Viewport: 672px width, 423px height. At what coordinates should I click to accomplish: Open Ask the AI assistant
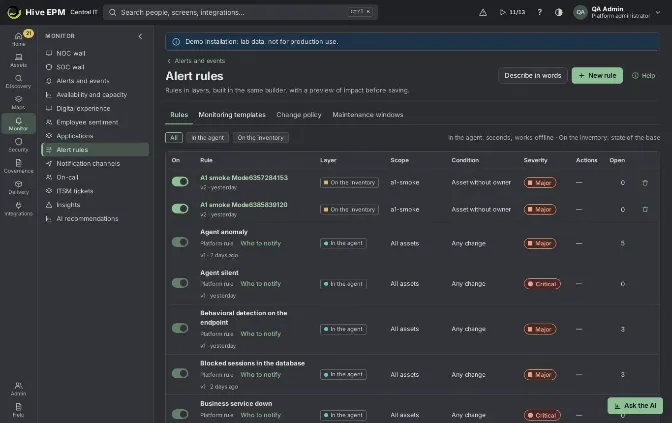(x=635, y=405)
